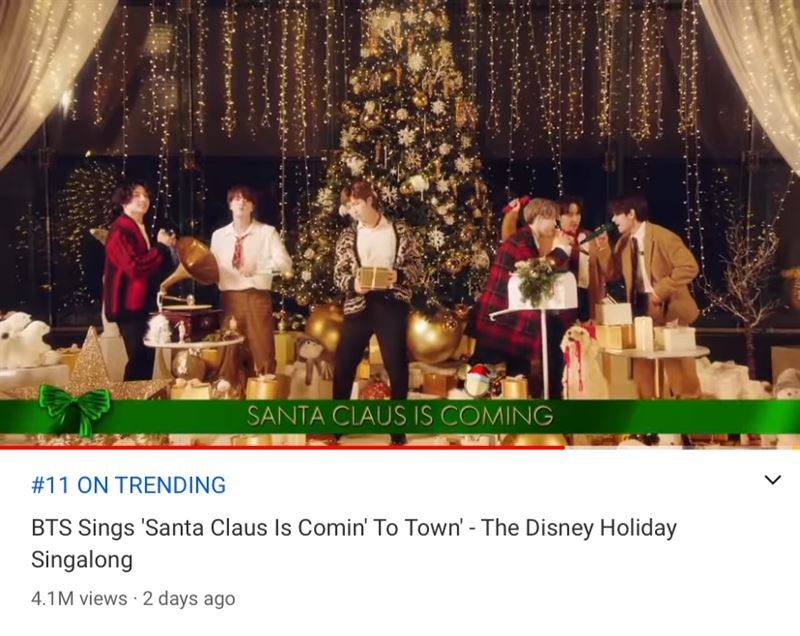Image resolution: width=800 pixels, height=636 pixels.
Task: Click the white polar bear plush
Action: pyautogui.click(x=24, y=340)
